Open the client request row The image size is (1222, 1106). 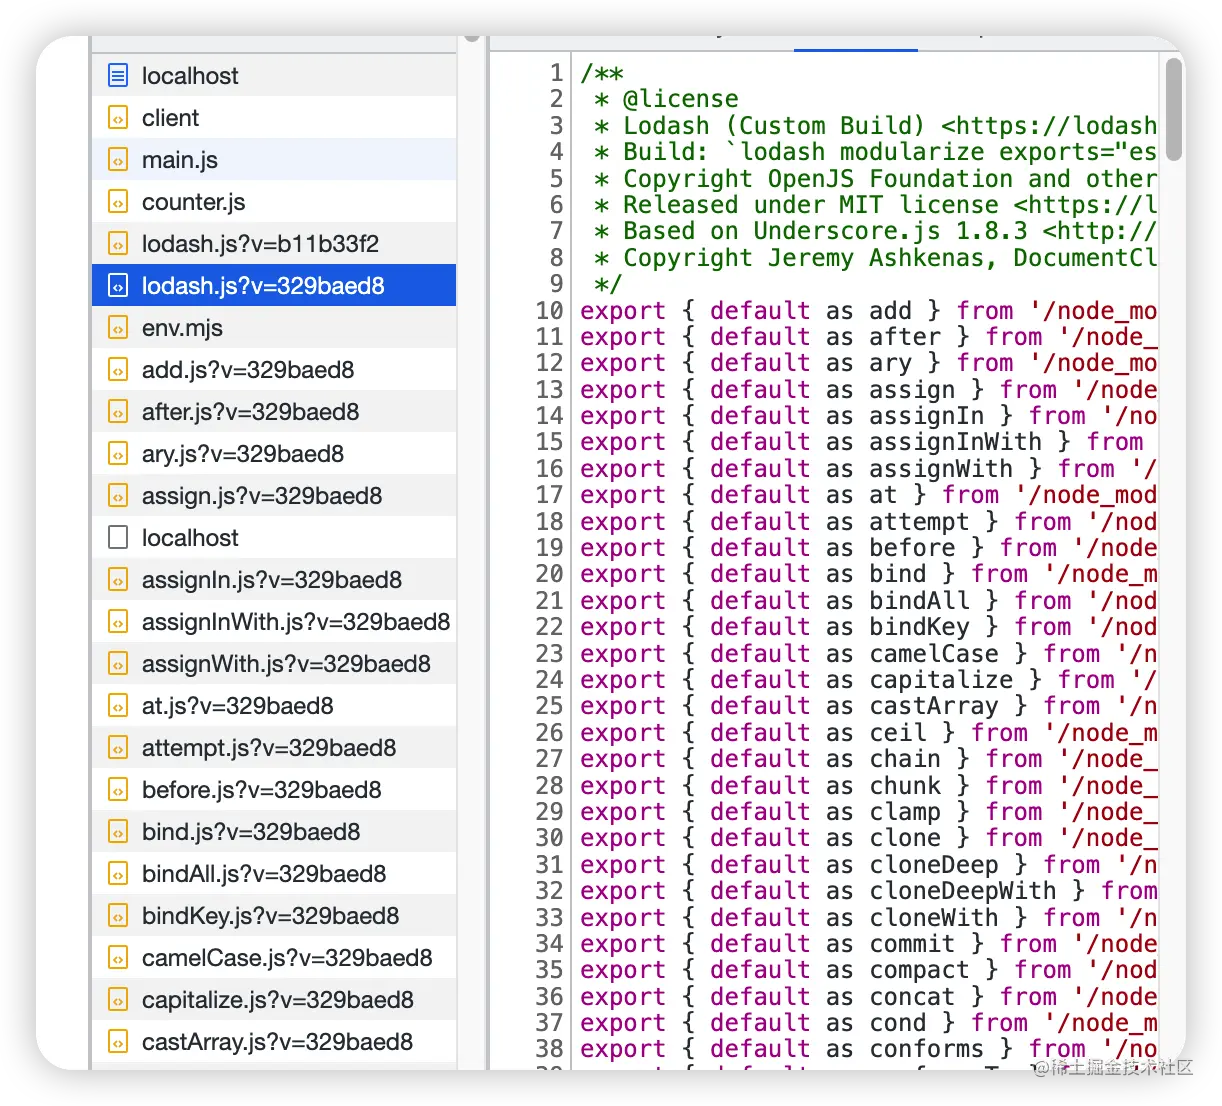click(274, 118)
